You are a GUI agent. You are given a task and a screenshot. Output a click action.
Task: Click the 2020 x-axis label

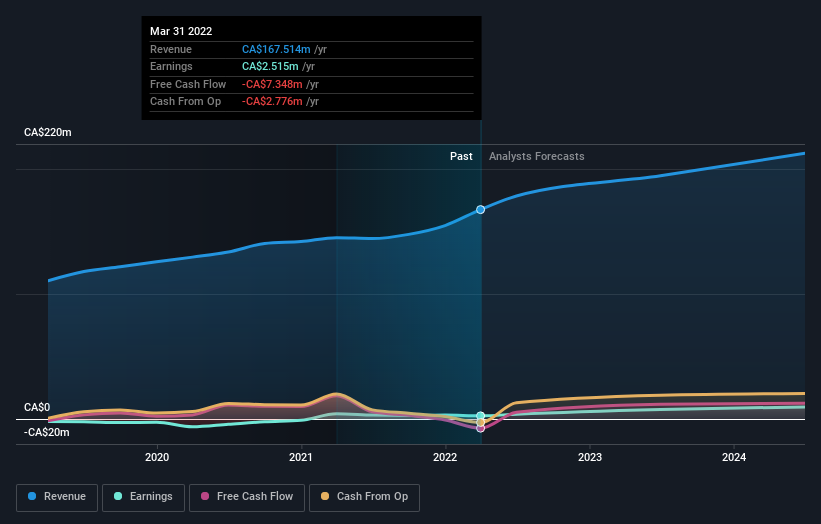pos(157,457)
